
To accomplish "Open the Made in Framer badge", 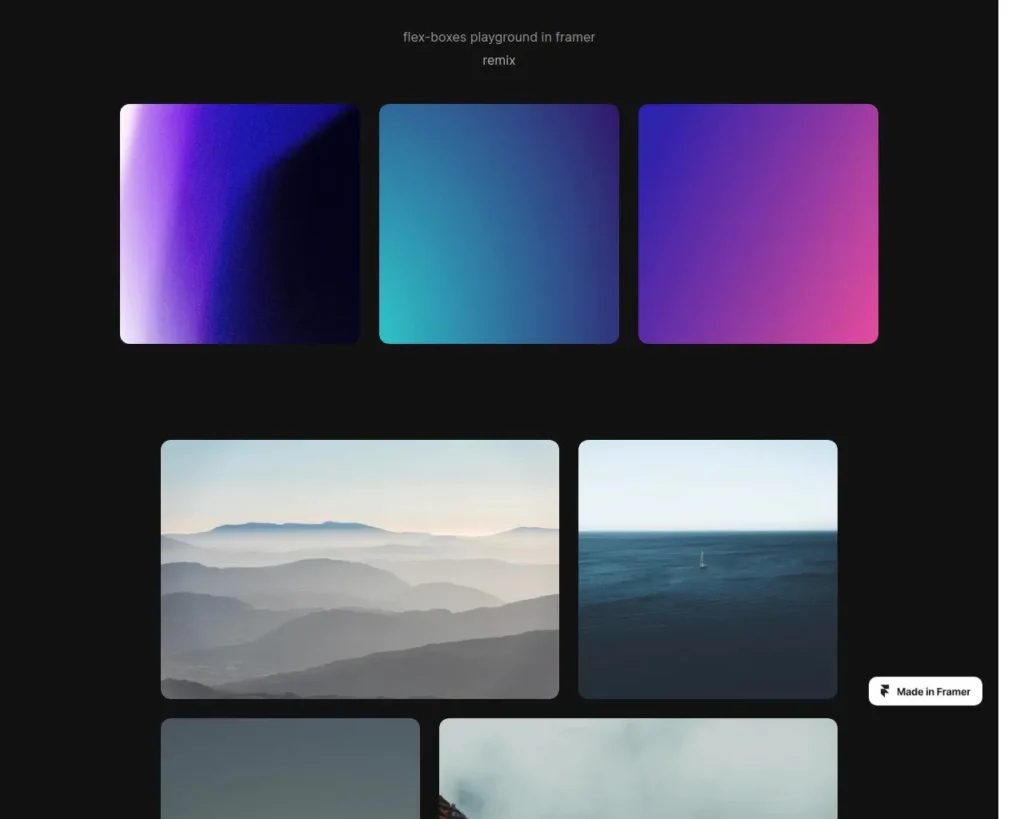I will (x=925, y=691).
